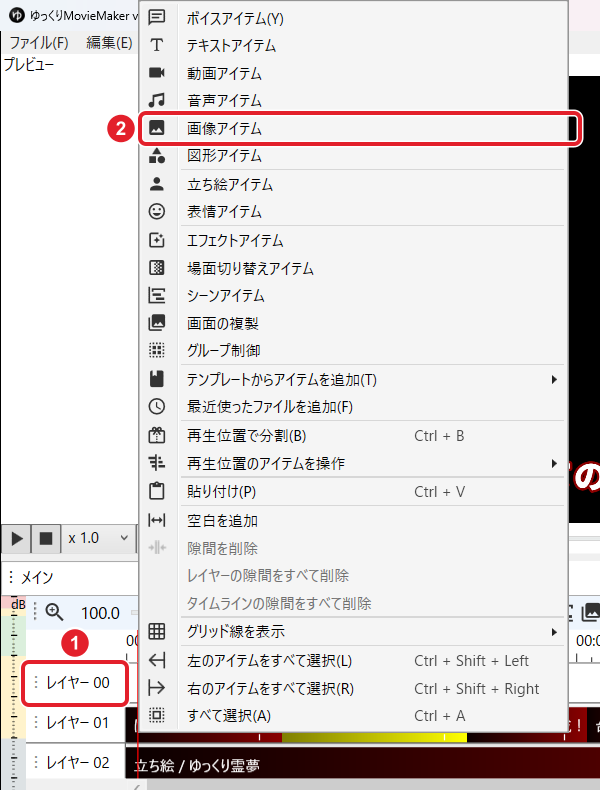Expand グリッド線を表示 submenu arrow

click(x=554, y=631)
